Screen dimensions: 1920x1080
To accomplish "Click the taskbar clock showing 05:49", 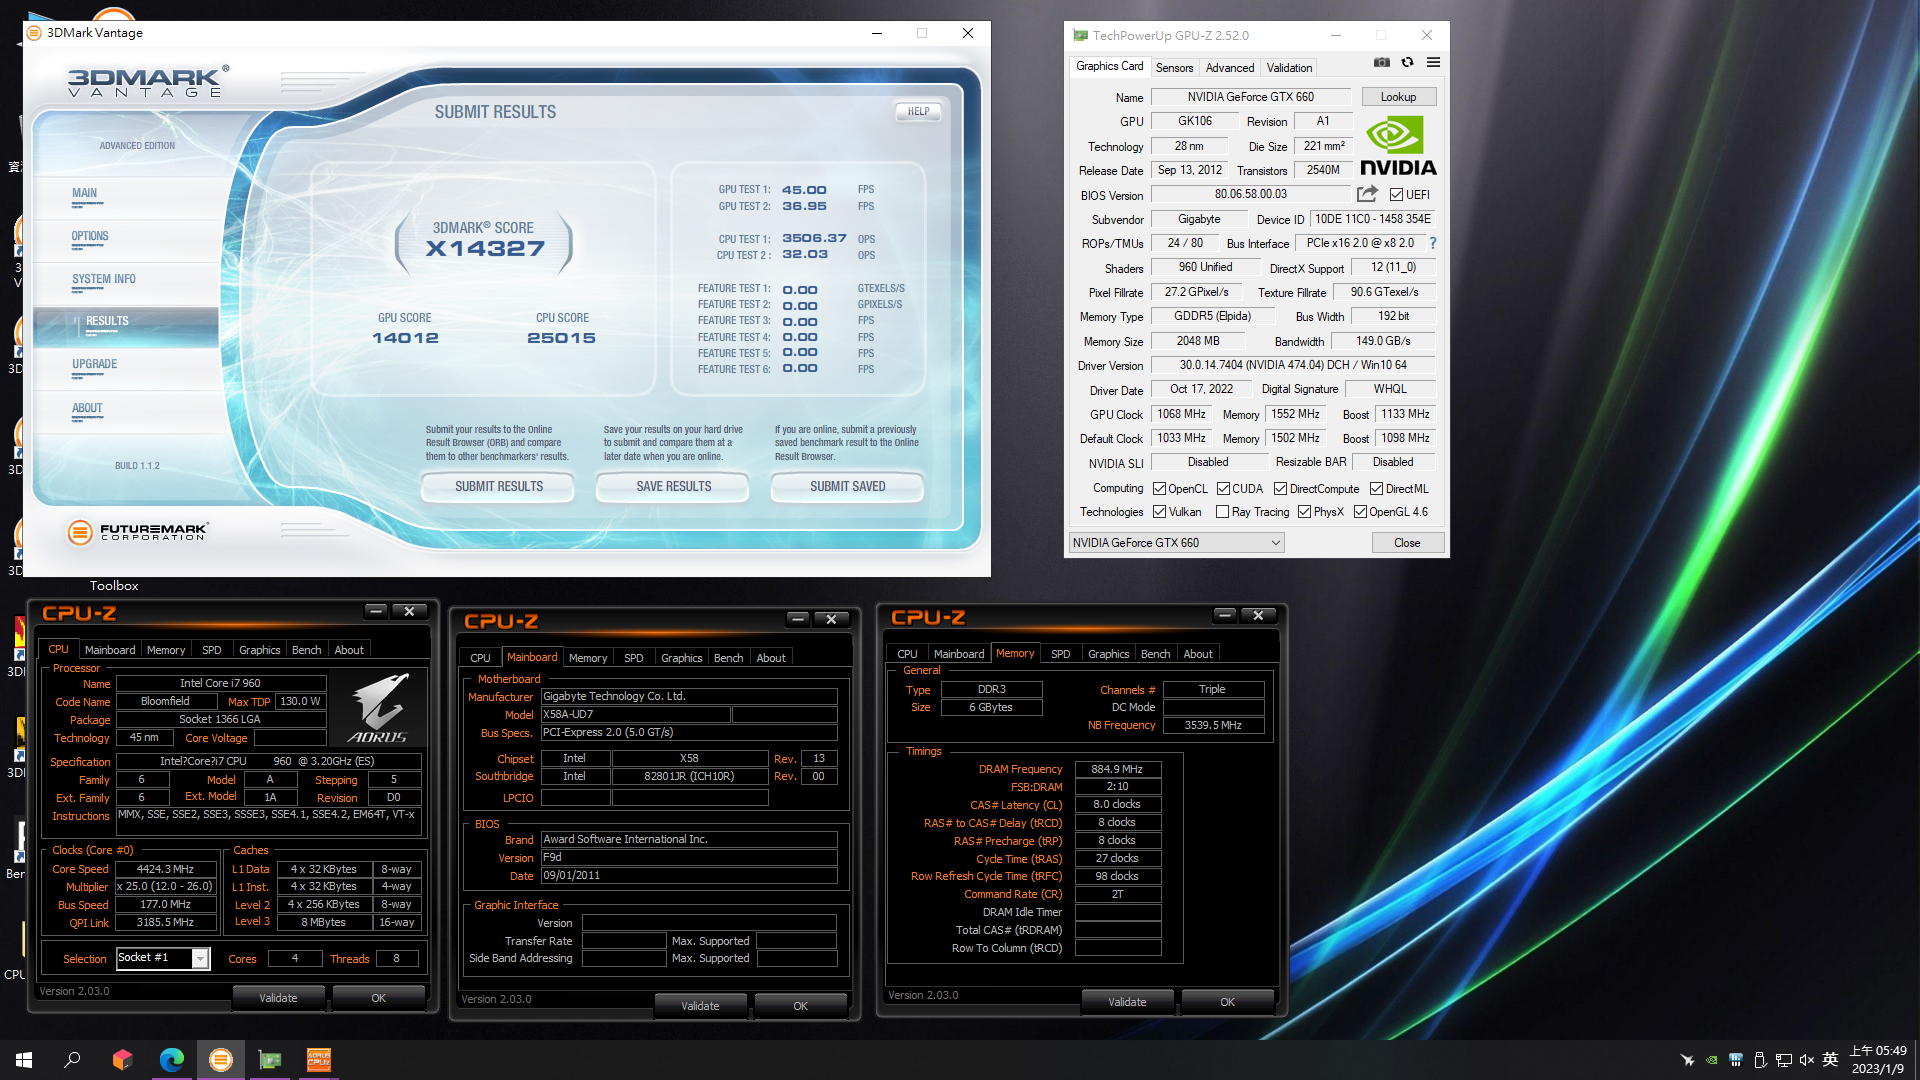I will coord(1878,1060).
